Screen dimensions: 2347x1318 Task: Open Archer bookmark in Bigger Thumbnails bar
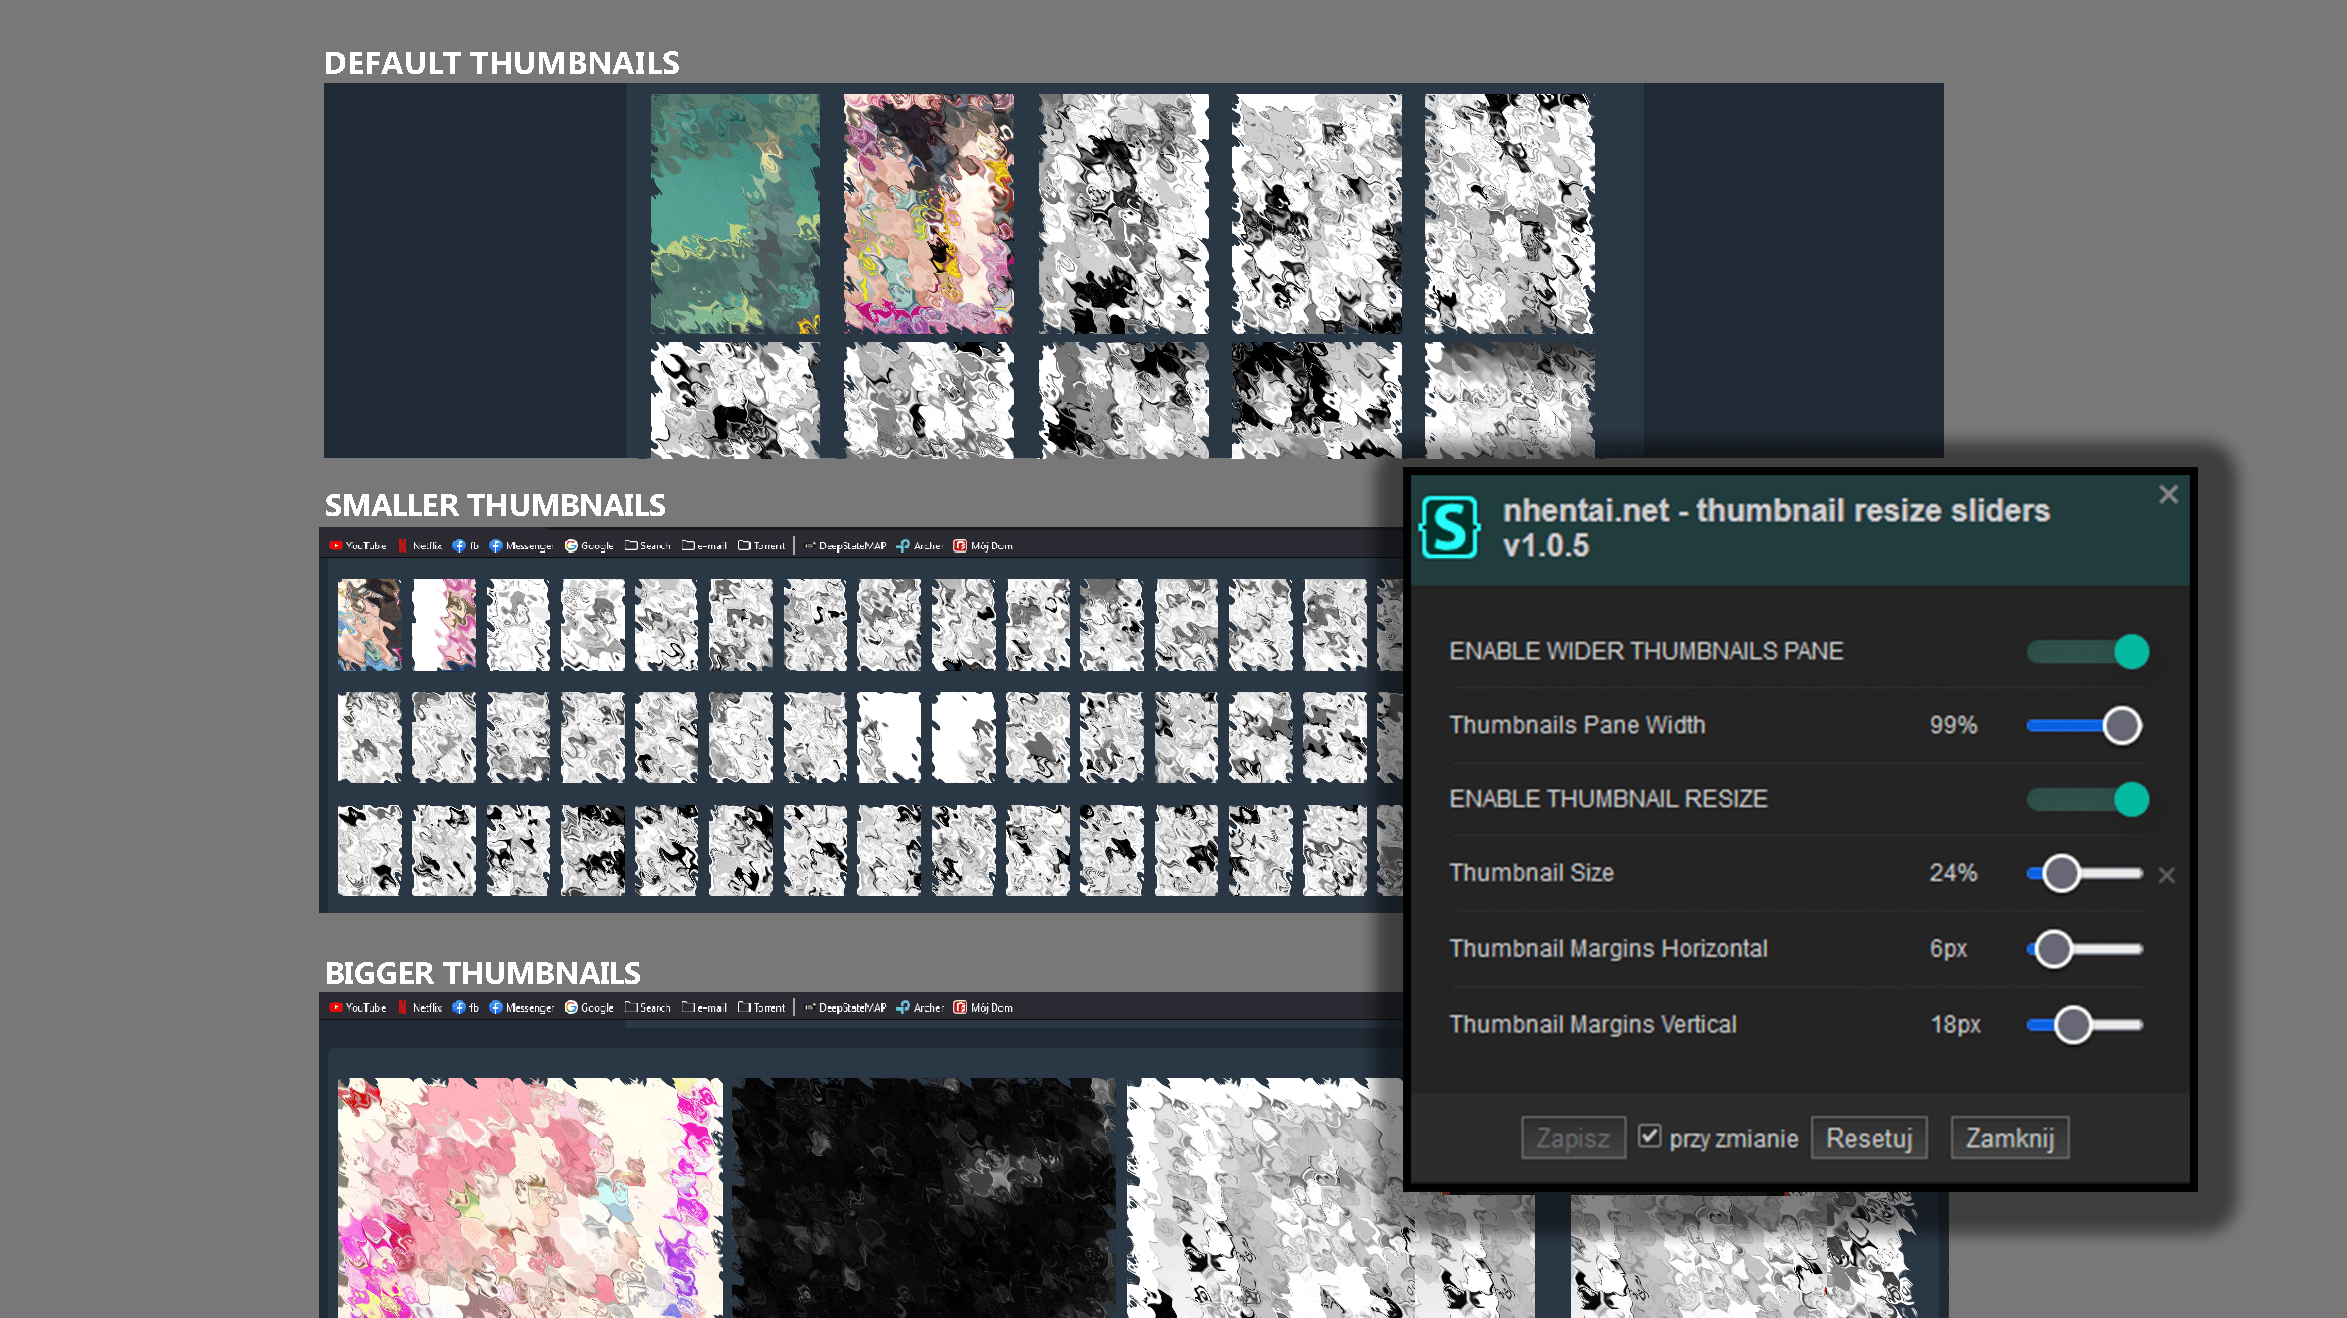click(920, 1007)
